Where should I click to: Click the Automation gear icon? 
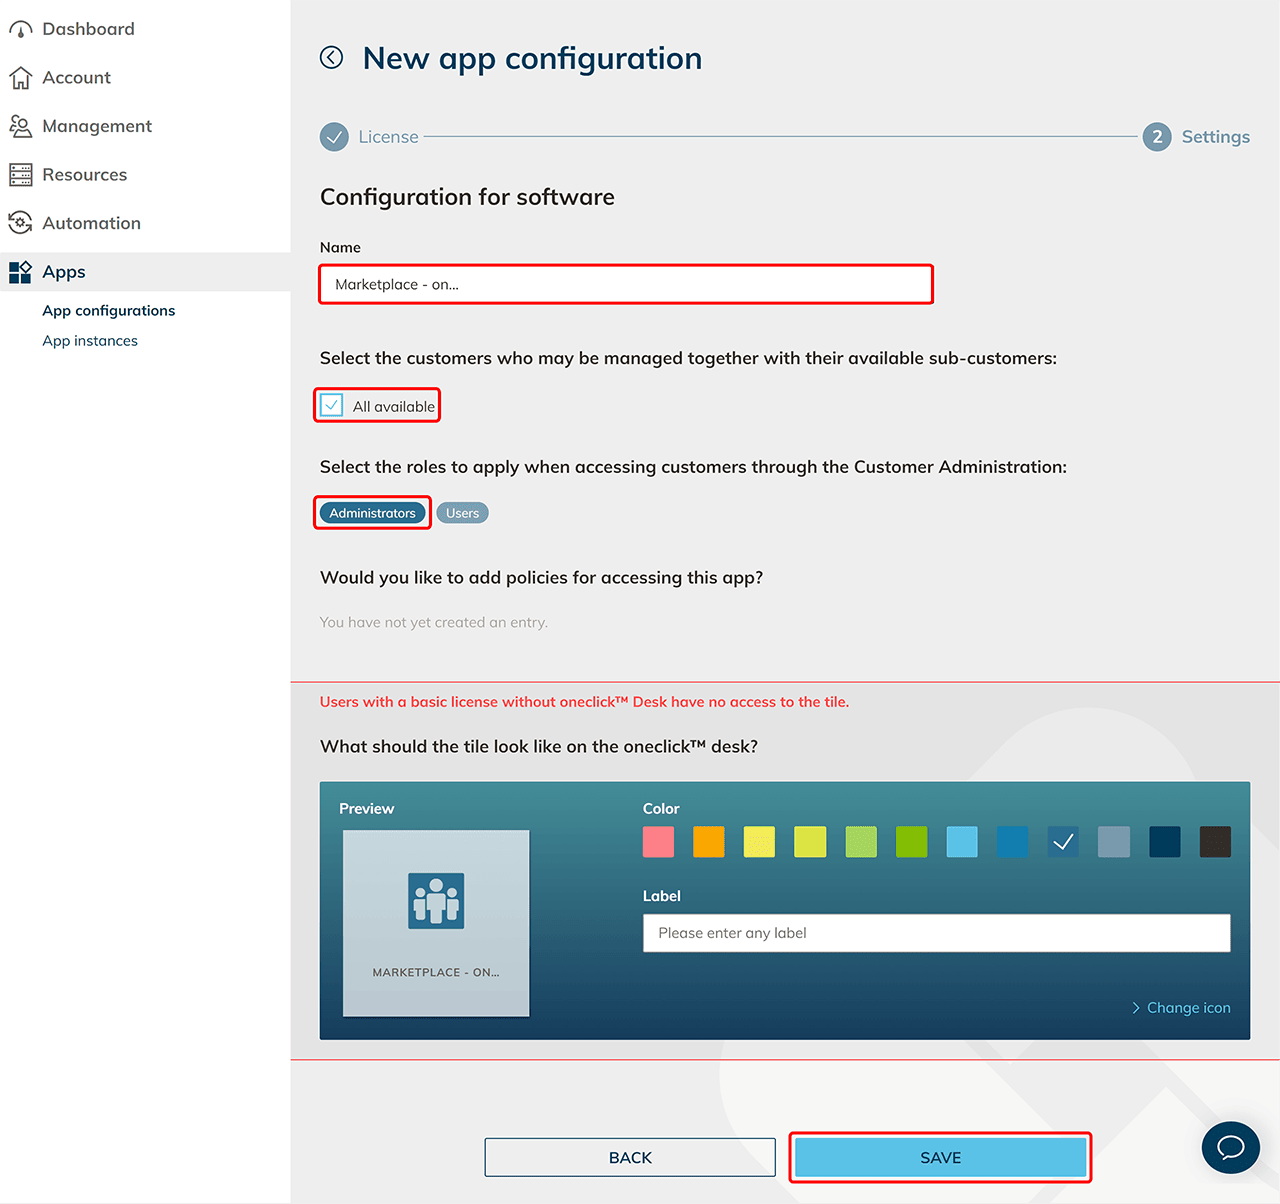pos(20,223)
